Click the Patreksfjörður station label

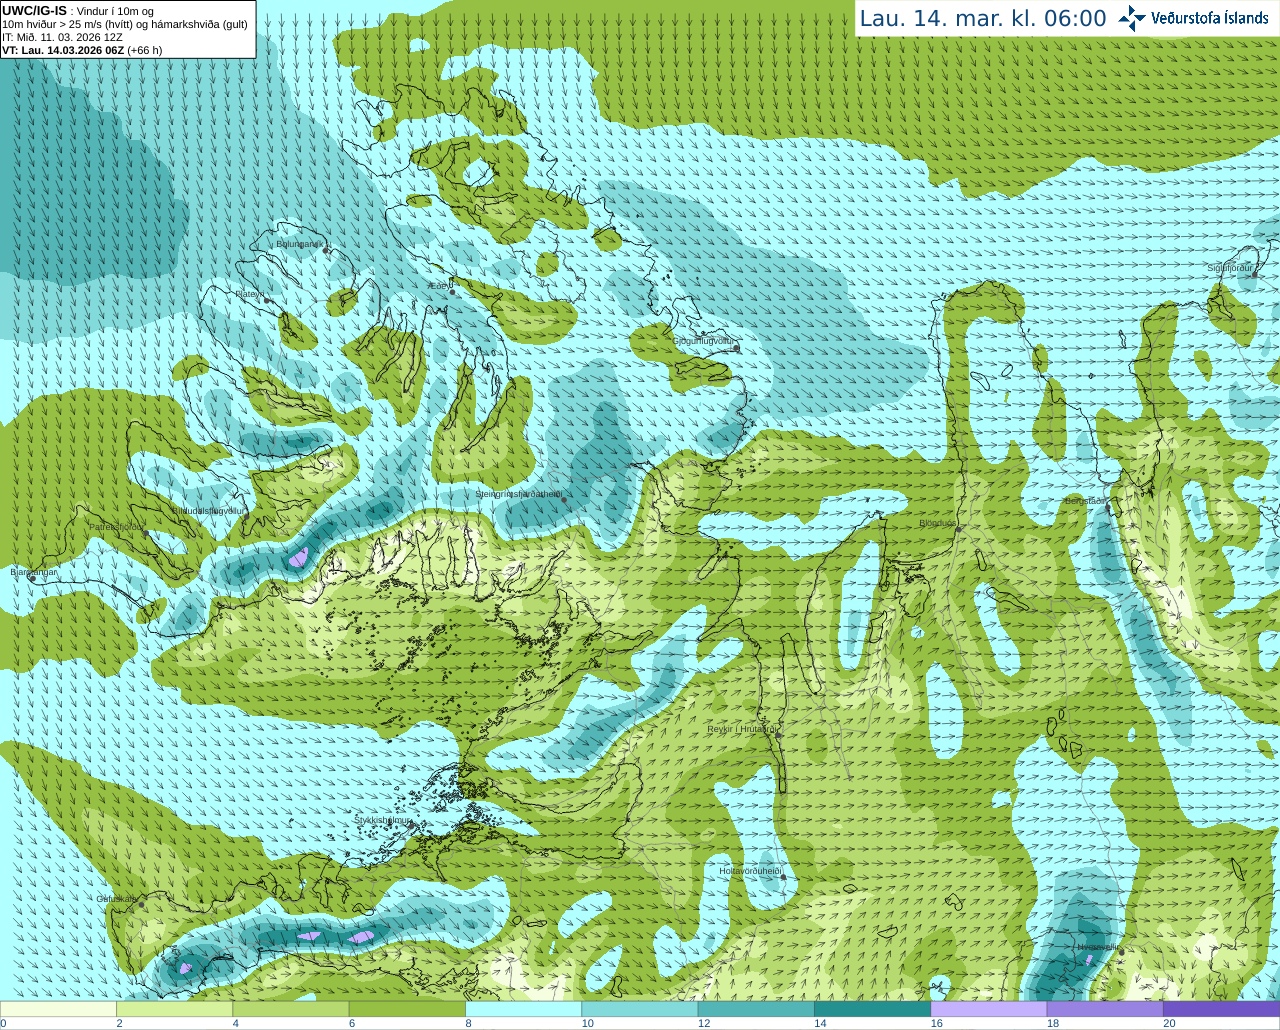(117, 526)
